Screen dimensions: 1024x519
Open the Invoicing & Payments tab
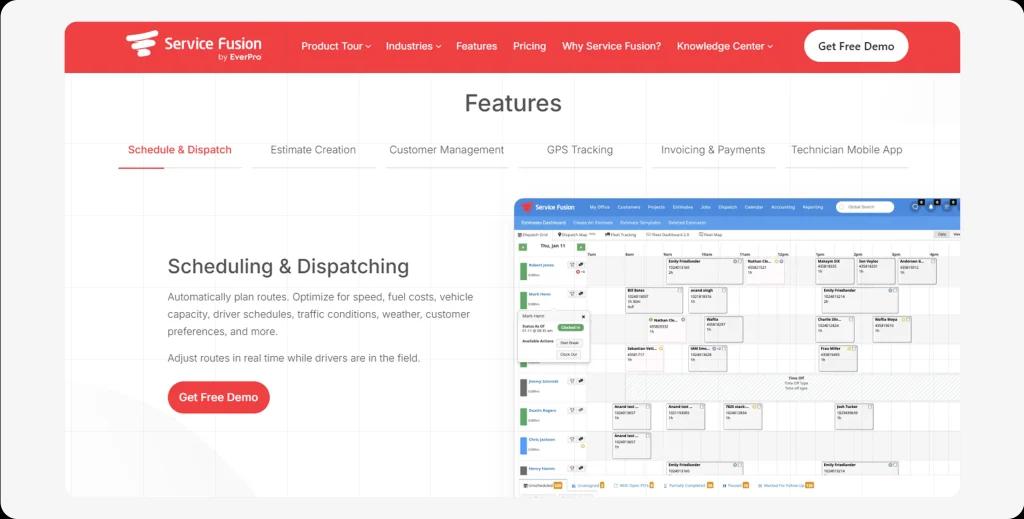coord(713,150)
